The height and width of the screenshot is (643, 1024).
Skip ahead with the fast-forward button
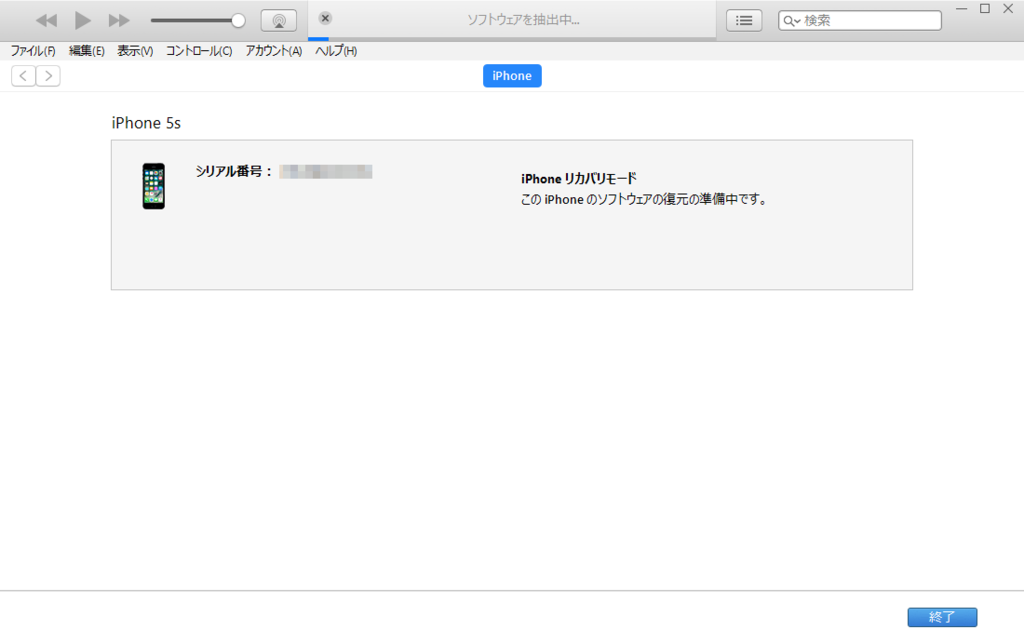tap(118, 21)
